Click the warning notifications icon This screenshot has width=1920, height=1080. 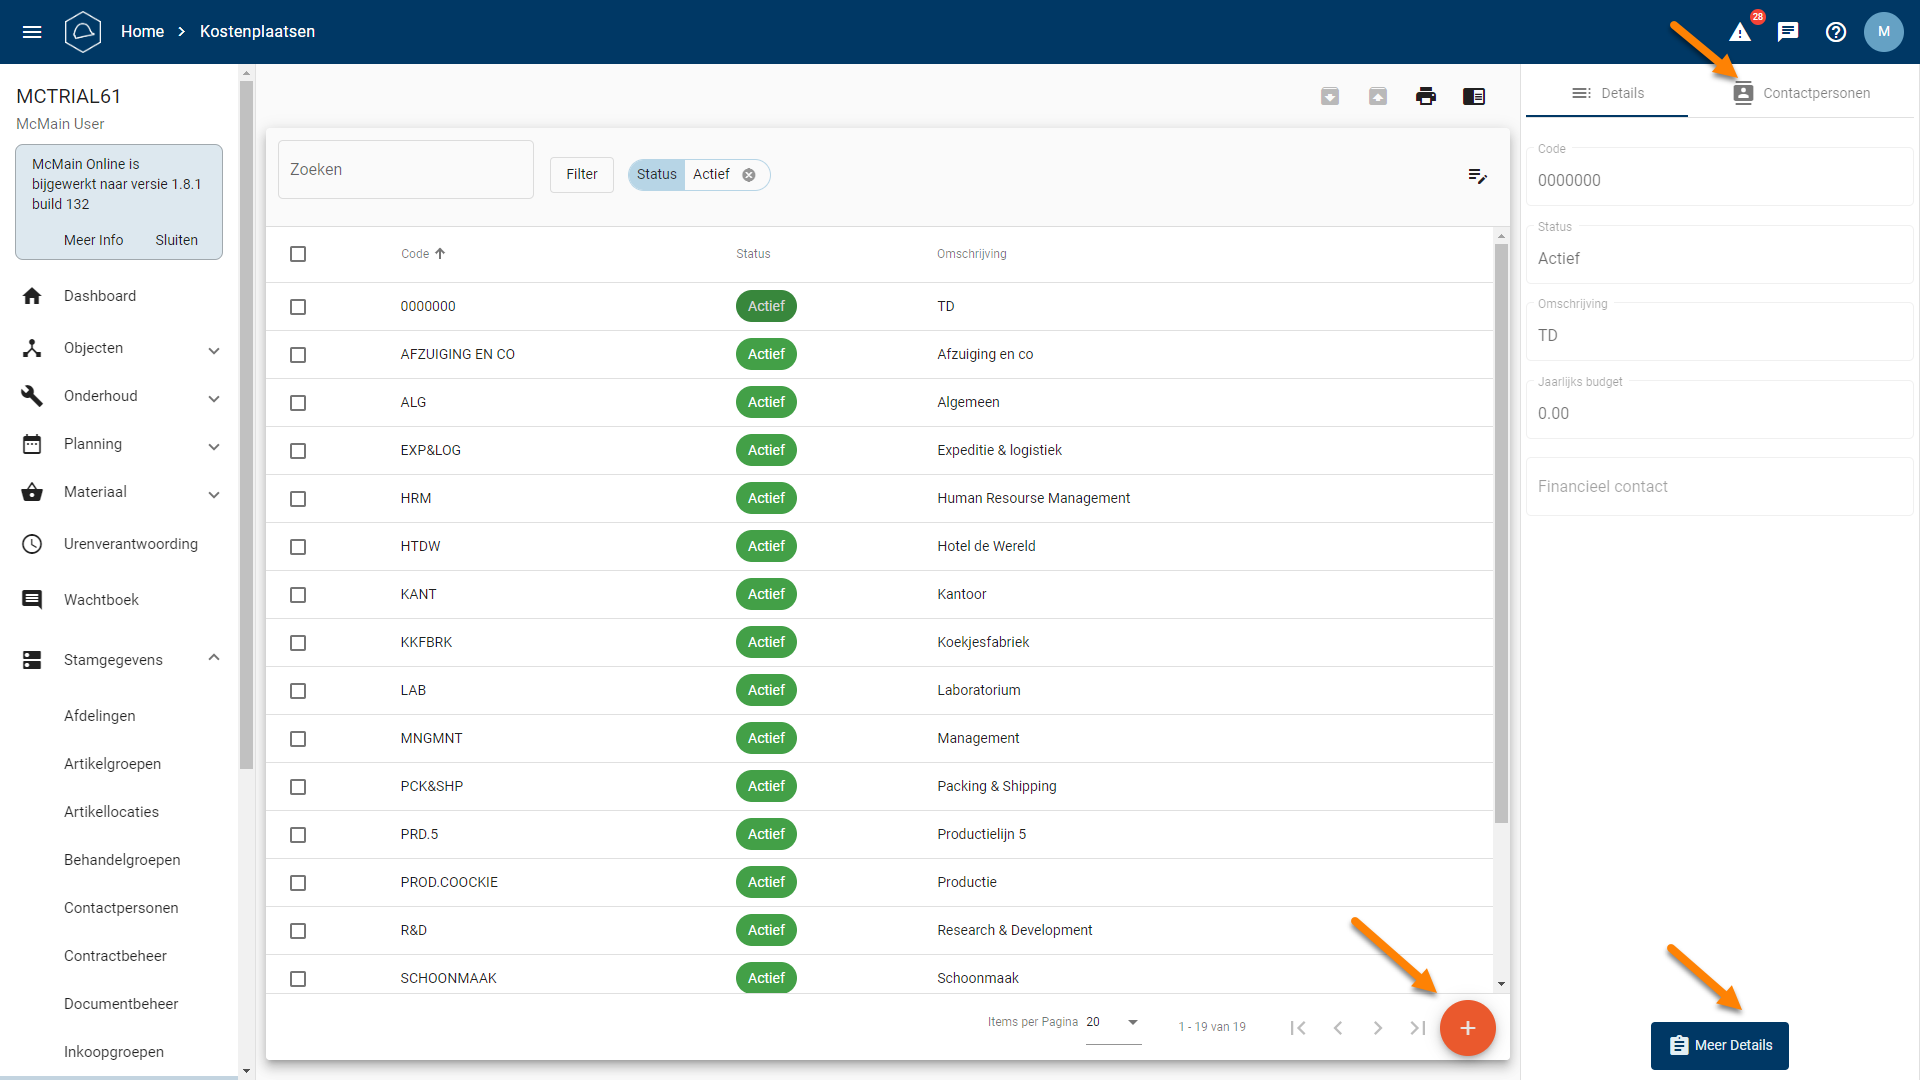(x=1740, y=32)
